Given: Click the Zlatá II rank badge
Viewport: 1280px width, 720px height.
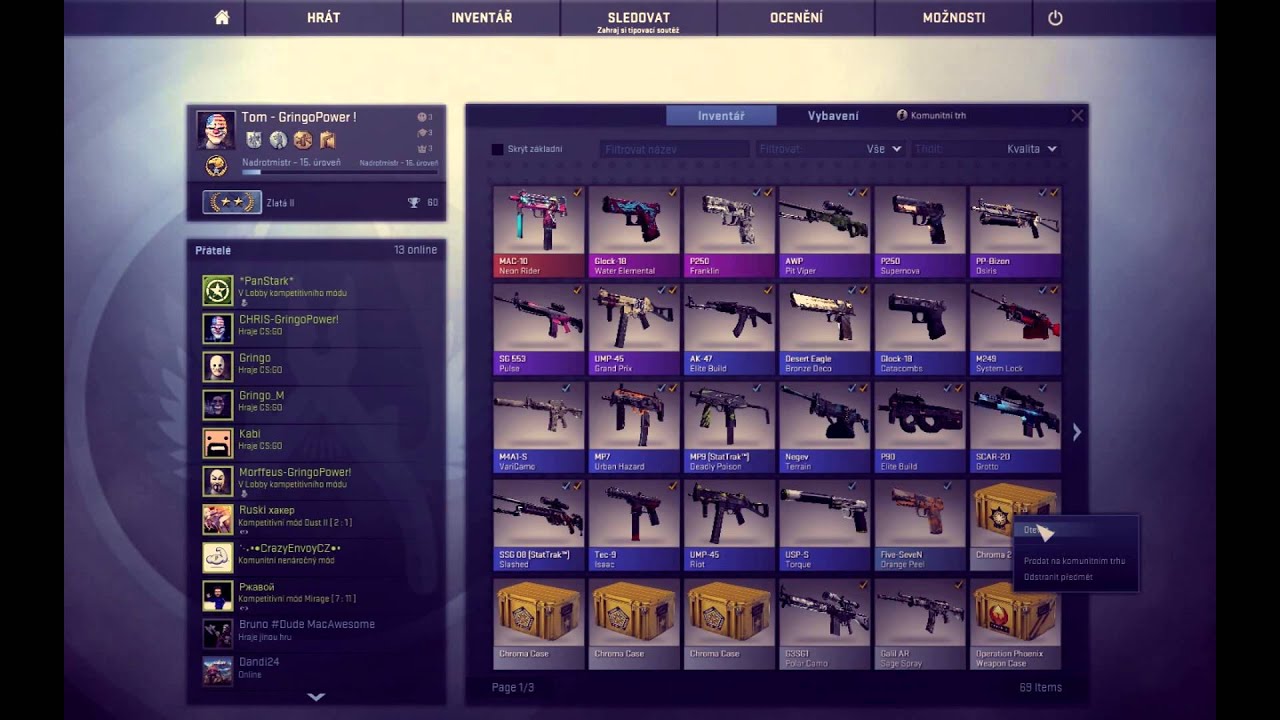Looking at the screenshot, I should (232, 202).
